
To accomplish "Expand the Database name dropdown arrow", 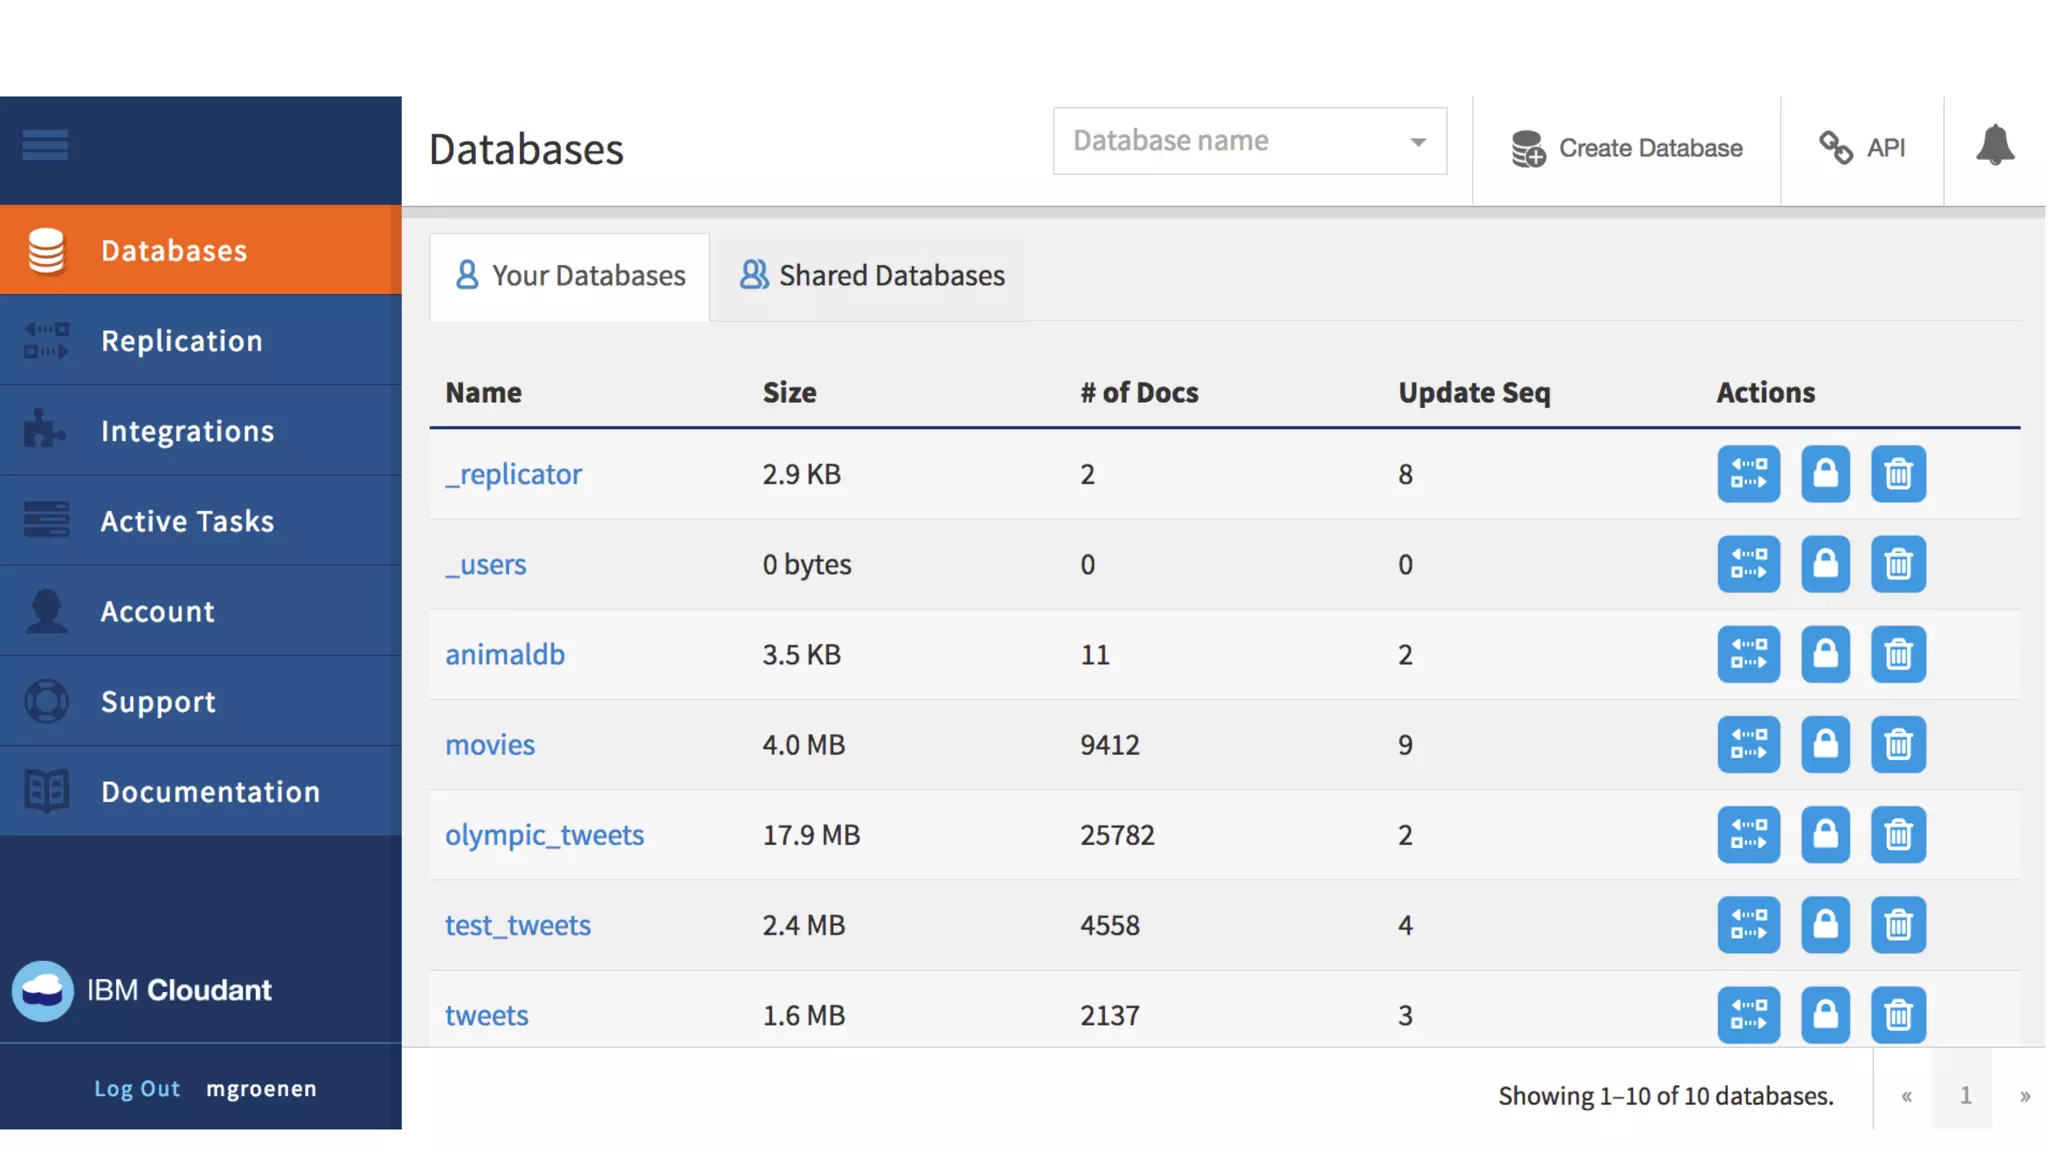I will [x=1418, y=142].
